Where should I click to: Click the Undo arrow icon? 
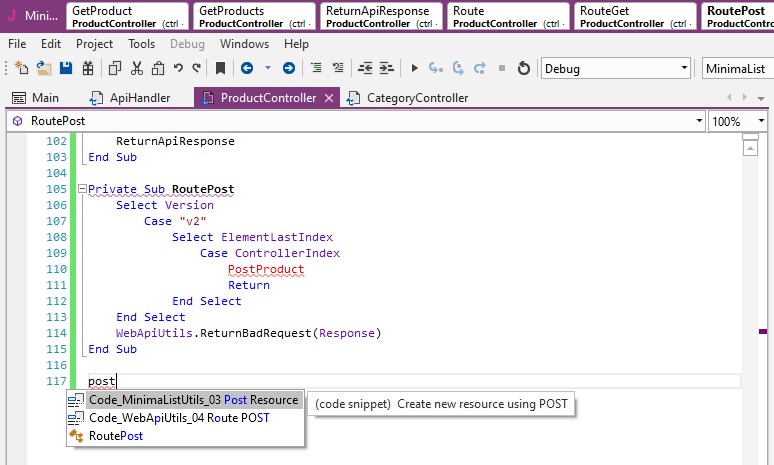178,69
